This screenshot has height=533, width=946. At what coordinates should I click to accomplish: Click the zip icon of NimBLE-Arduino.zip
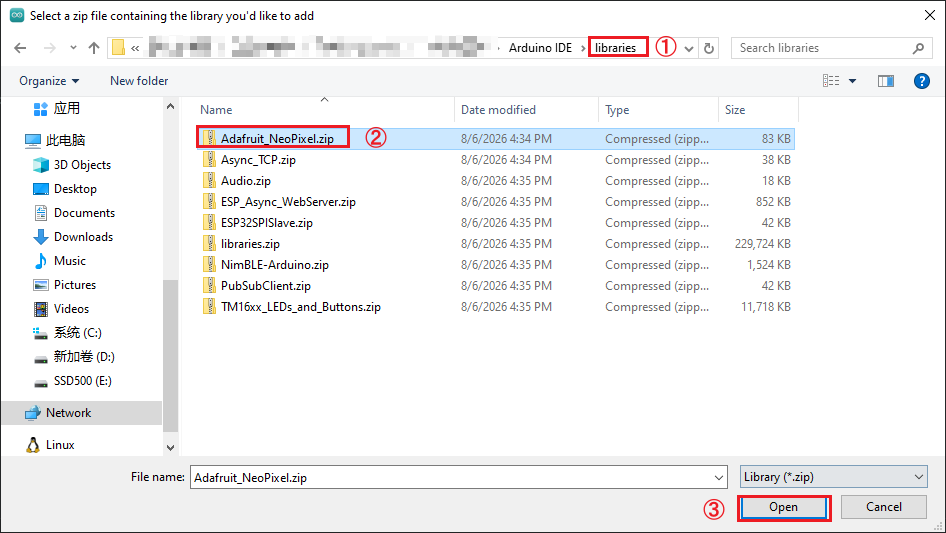209,264
